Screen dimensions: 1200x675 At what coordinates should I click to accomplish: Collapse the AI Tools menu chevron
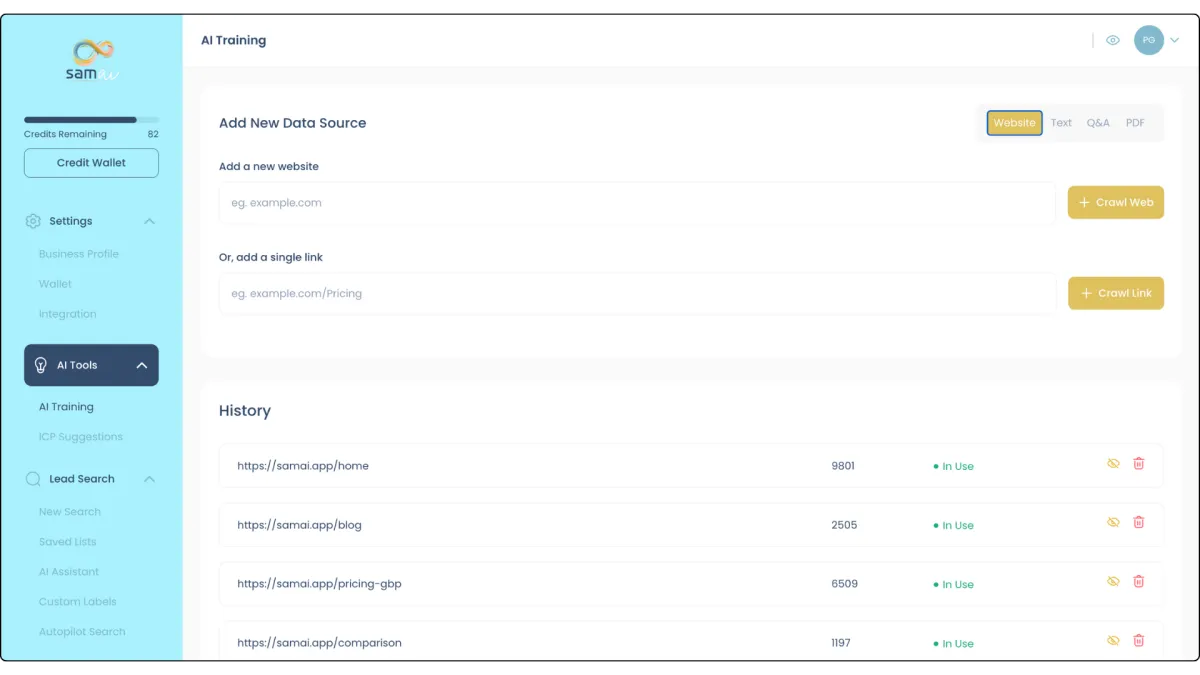click(x=142, y=365)
